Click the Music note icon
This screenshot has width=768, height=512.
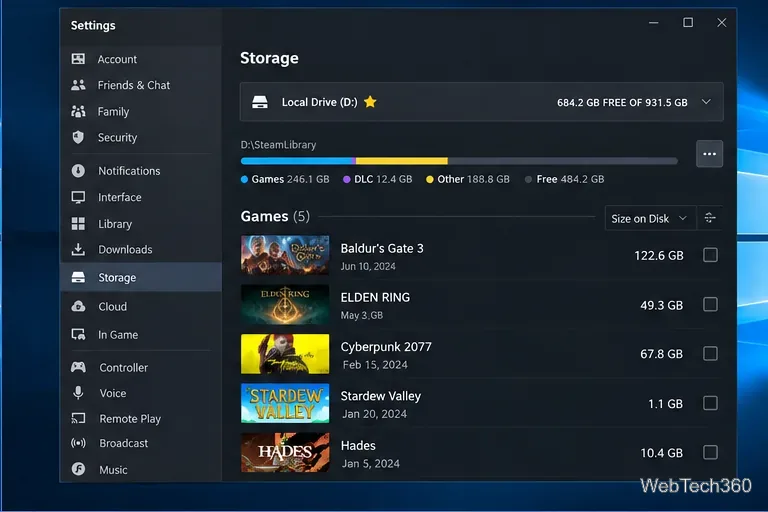click(78, 469)
